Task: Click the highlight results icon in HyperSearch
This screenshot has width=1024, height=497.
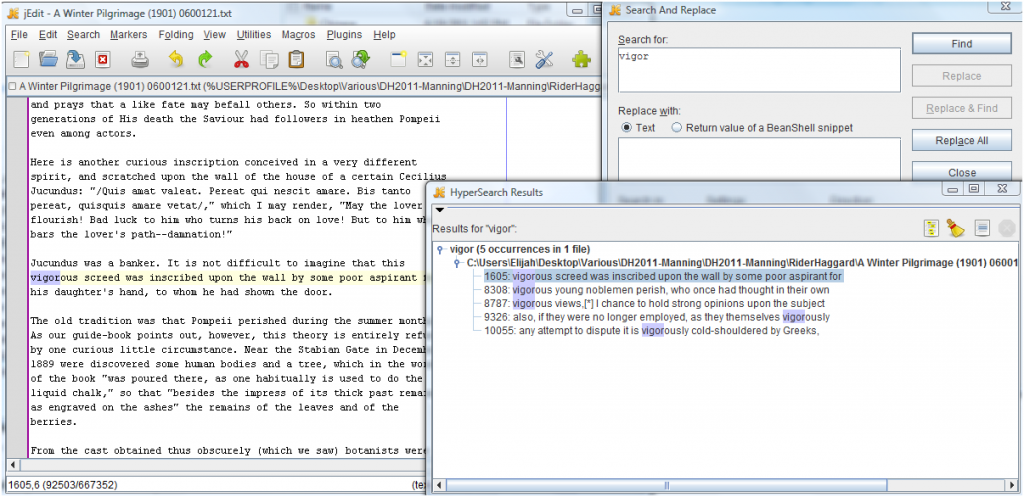Action: (931, 228)
